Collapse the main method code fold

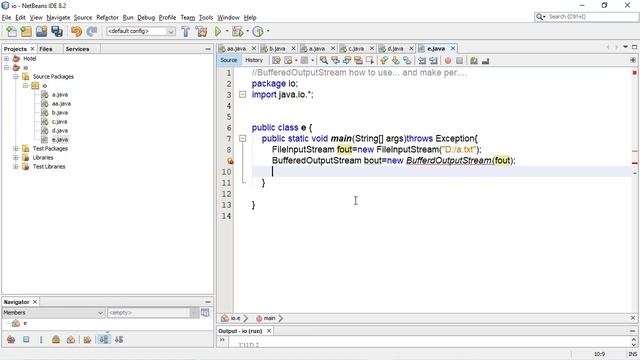(242, 138)
